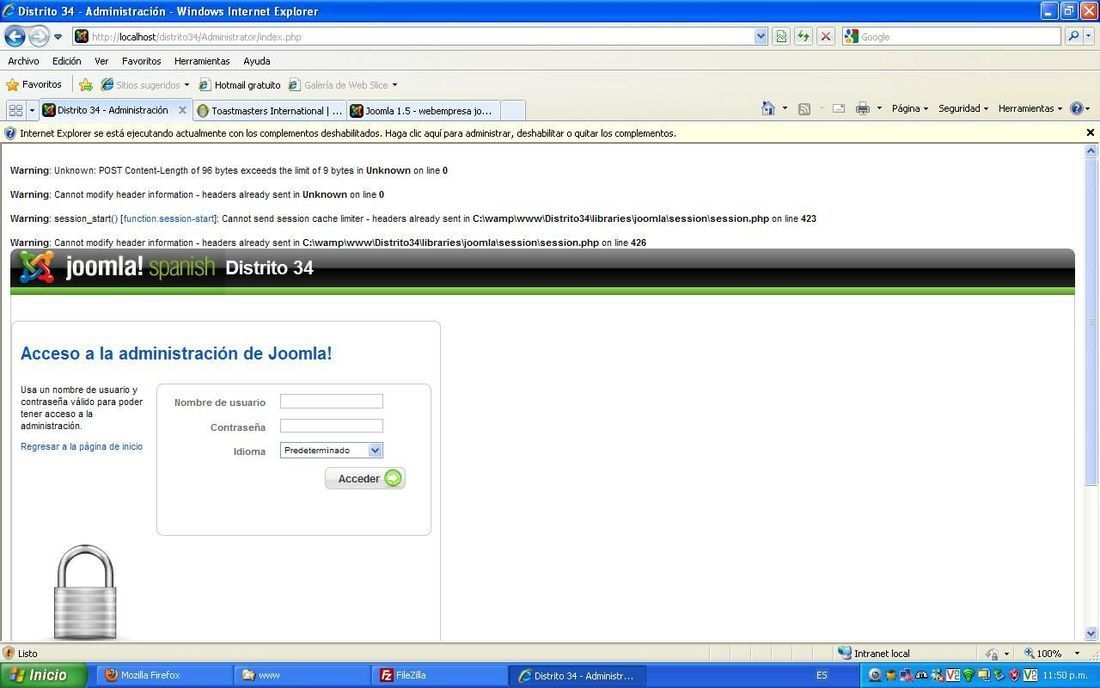Expand Galería de Web Slice dropdown

tap(394, 85)
